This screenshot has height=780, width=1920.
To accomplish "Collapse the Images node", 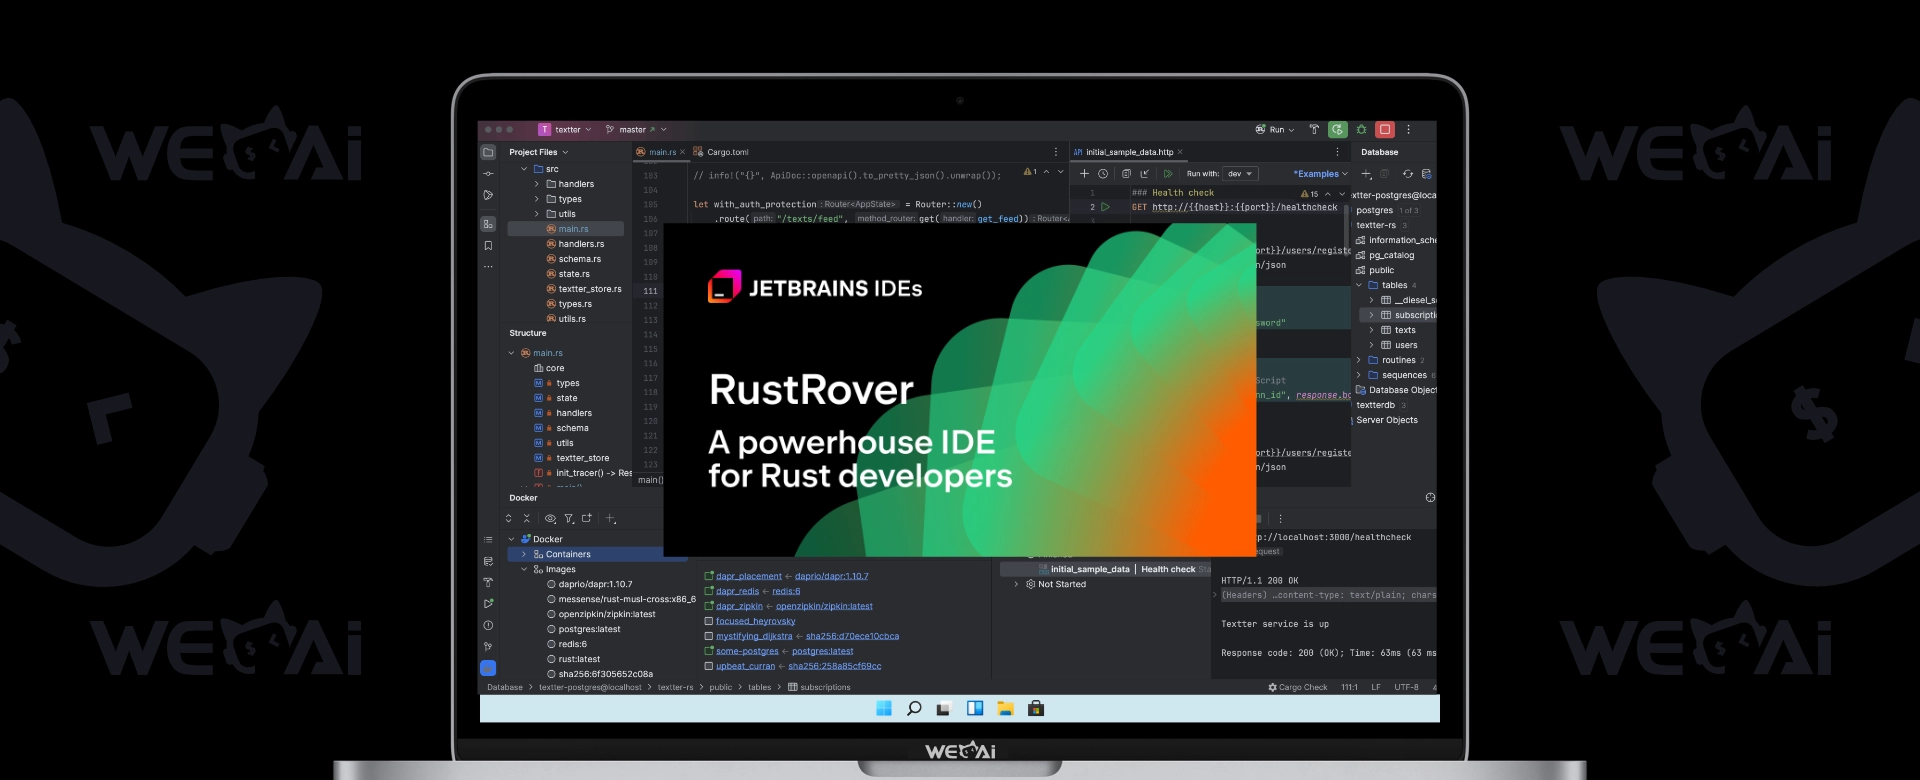I will pos(524,569).
